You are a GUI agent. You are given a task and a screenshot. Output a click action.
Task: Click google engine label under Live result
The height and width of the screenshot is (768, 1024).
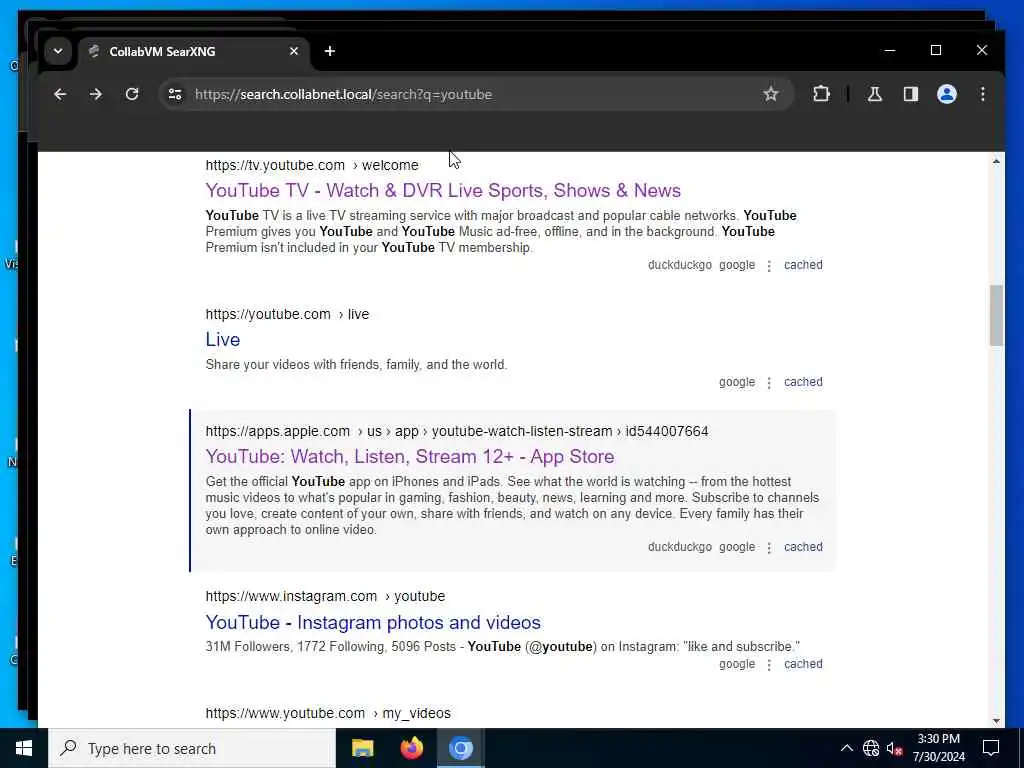pos(737,381)
